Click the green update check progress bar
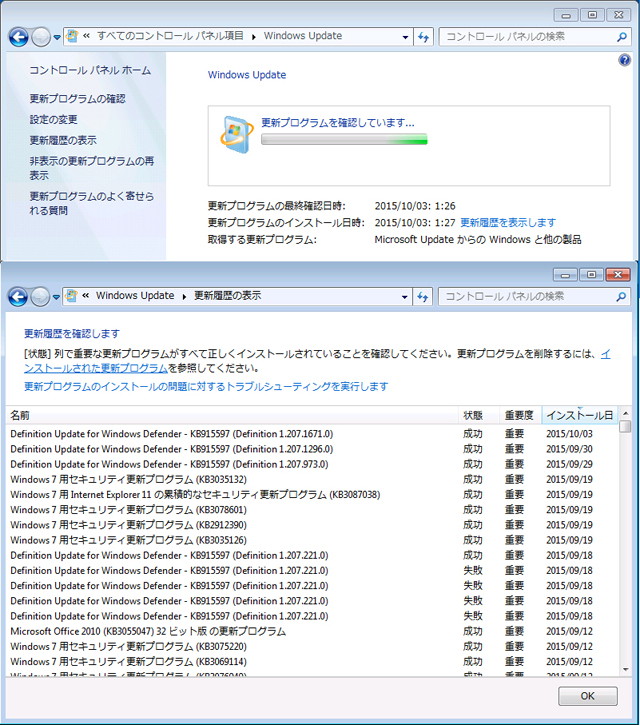The image size is (640, 725). tap(343, 140)
